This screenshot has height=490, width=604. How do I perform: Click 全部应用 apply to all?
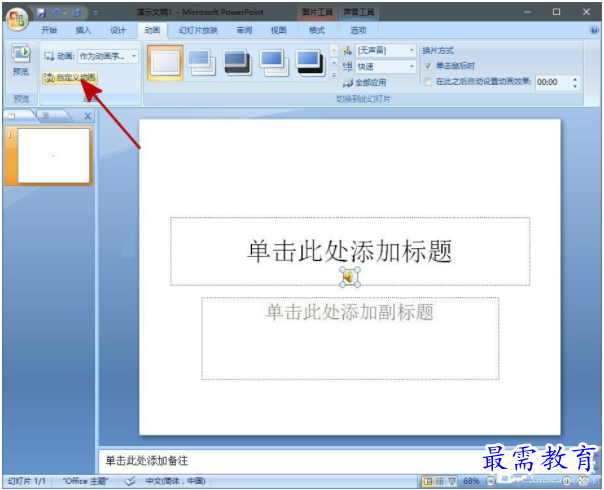tap(364, 82)
